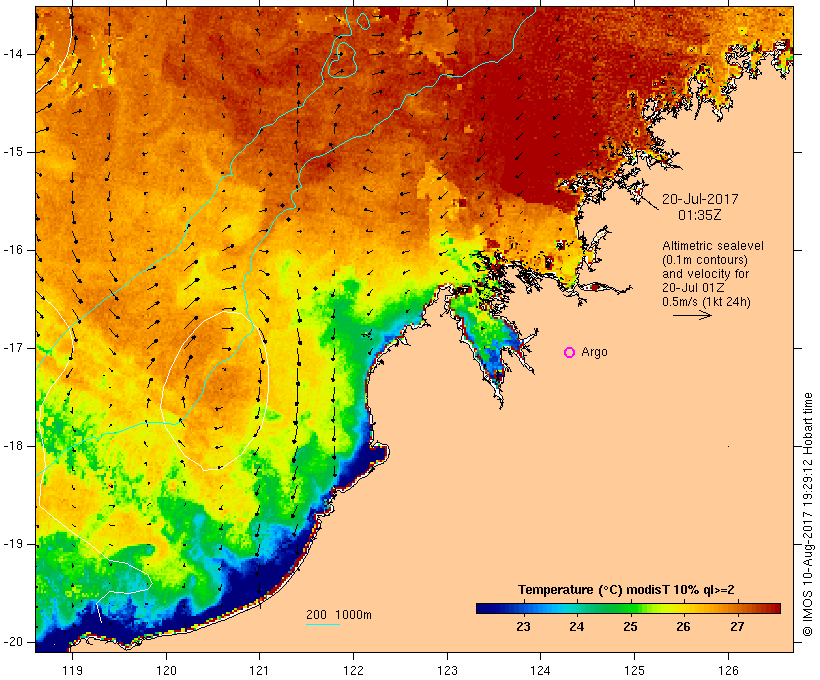The height and width of the screenshot is (680, 820).
Task: Click the '-19' latitude axis label
Action: (x=13, y=544)
